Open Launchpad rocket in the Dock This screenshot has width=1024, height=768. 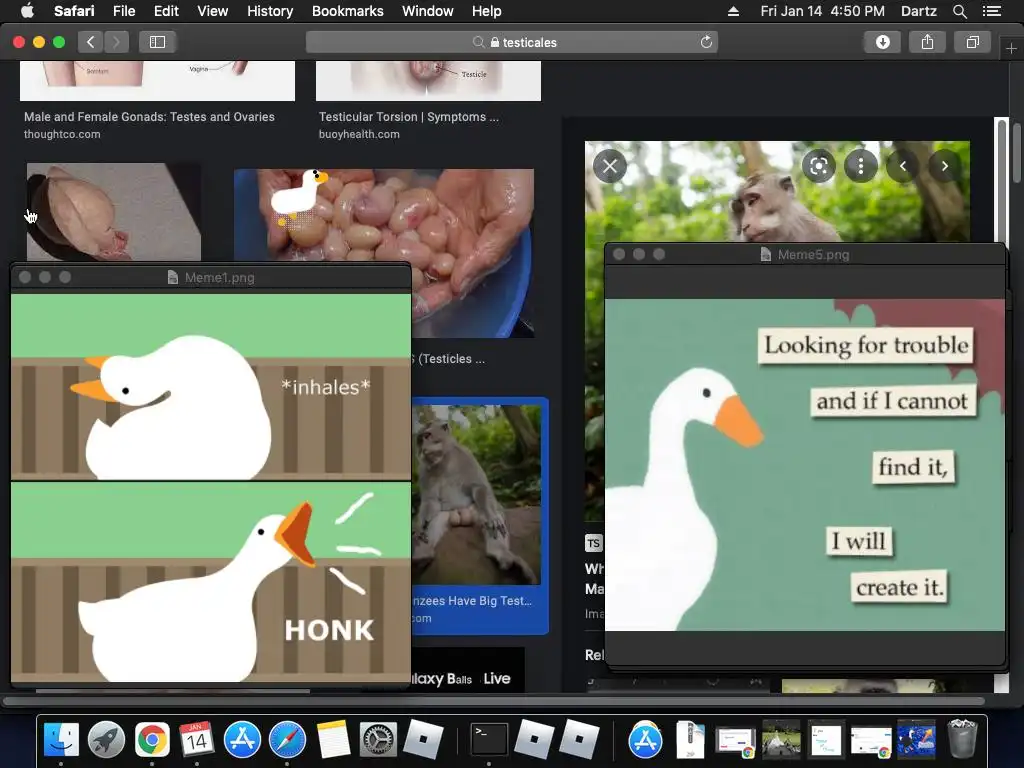pos(106,740)
